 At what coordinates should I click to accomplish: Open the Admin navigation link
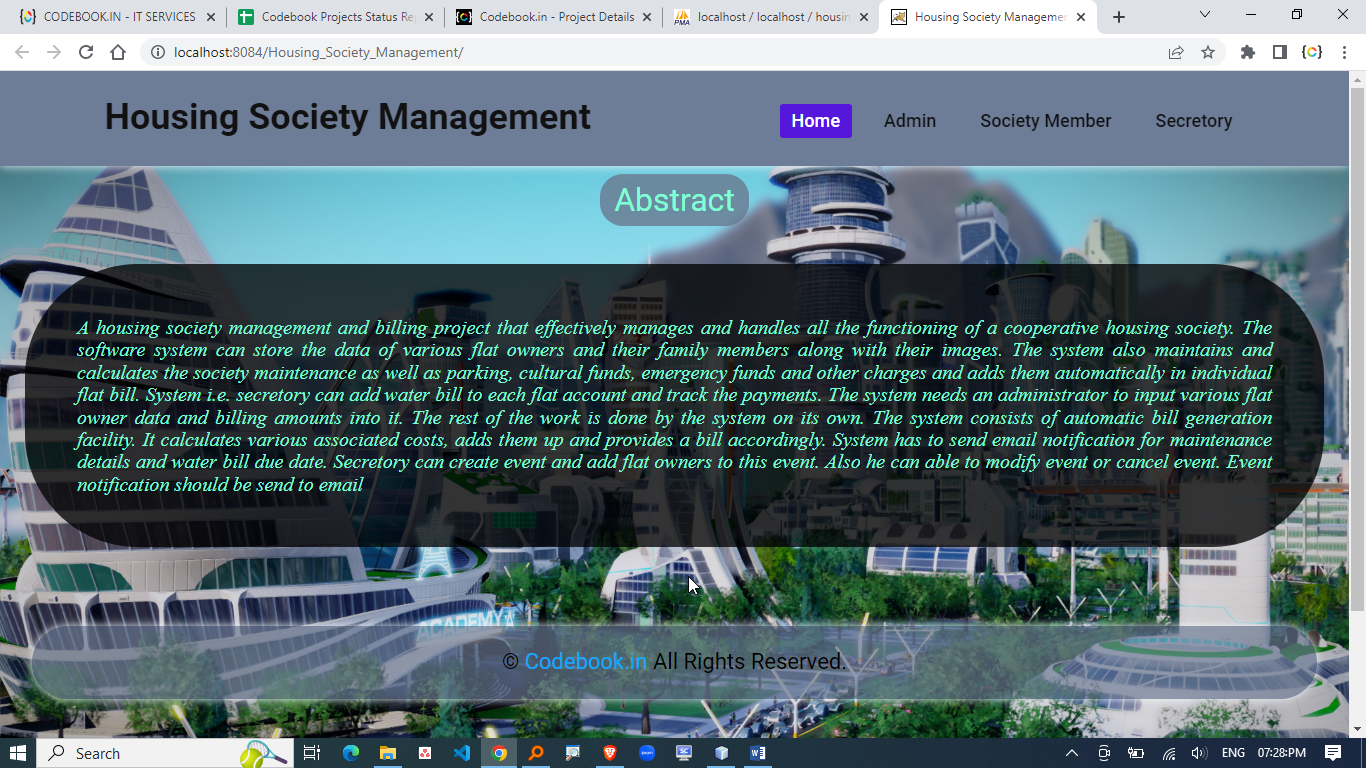click(909, 121)
